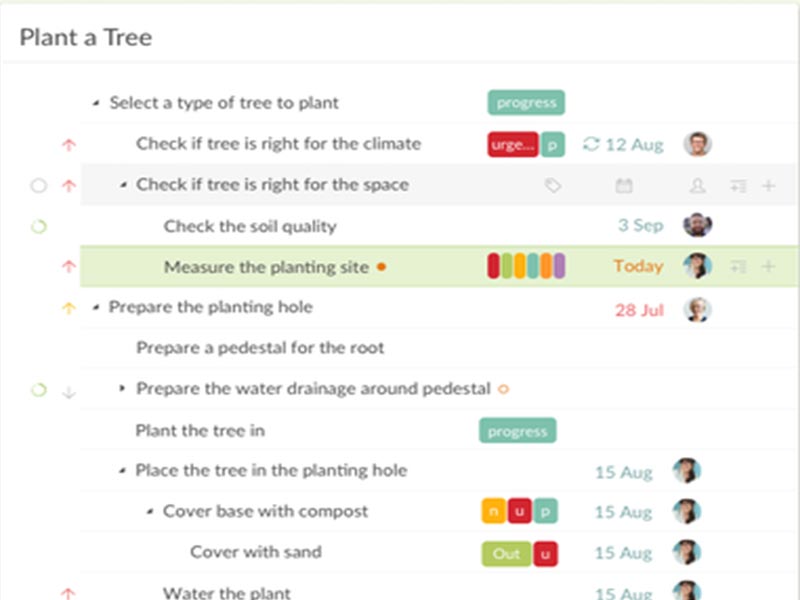The width and height of the screenshot is (800, 600).
Task: Toggle status circle beside 'Check the soil quality'
Action: (x=38, y=226)
